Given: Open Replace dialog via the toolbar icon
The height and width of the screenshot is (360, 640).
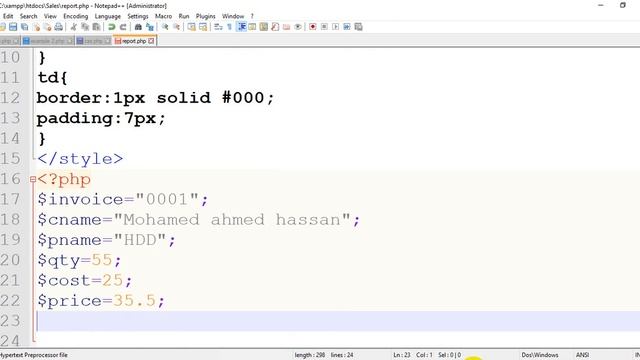Looking at the screenshot, I should point(150,27).
